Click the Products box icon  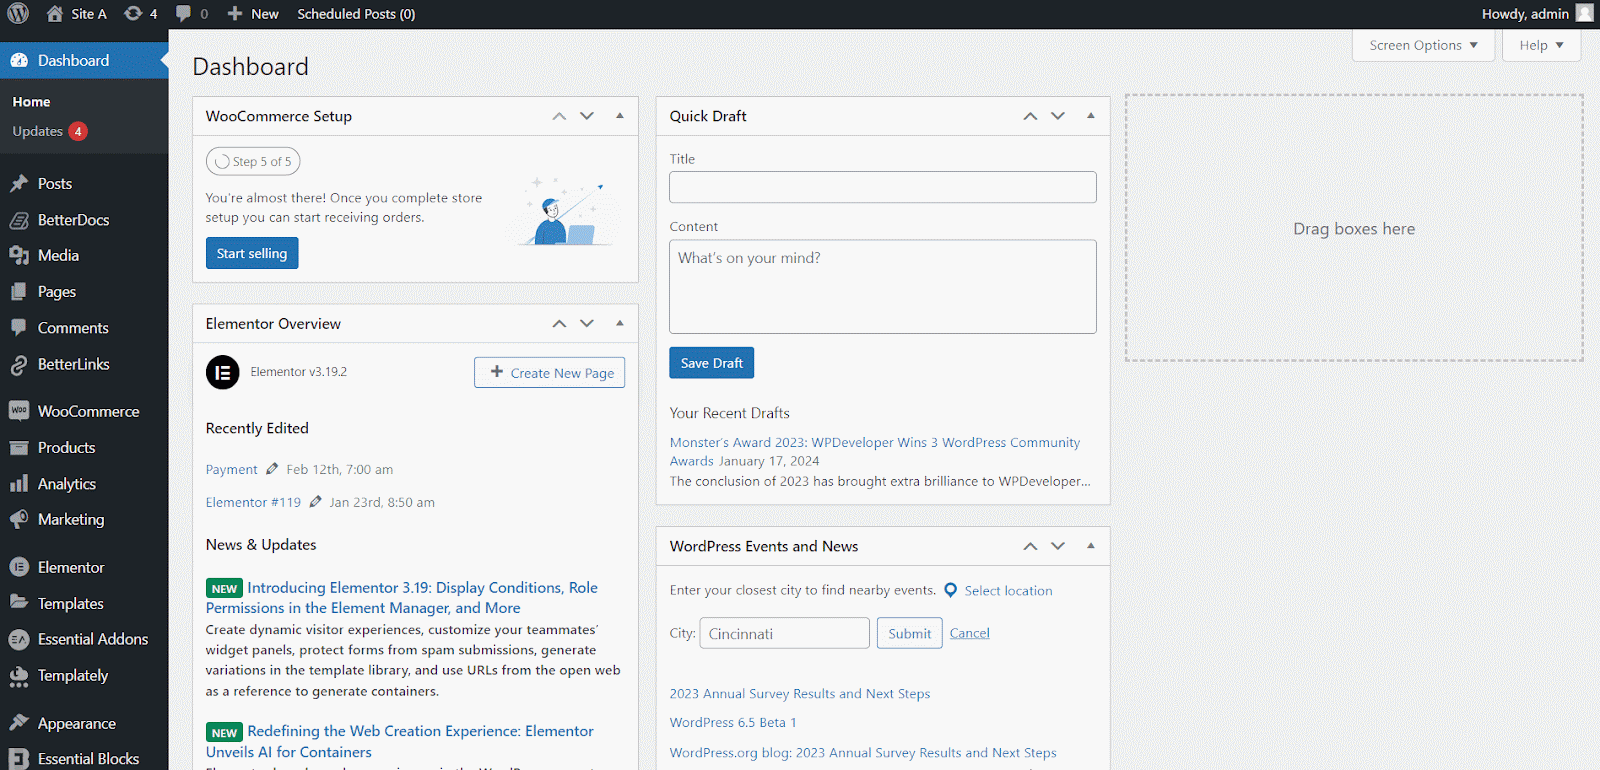click(19, 448)
